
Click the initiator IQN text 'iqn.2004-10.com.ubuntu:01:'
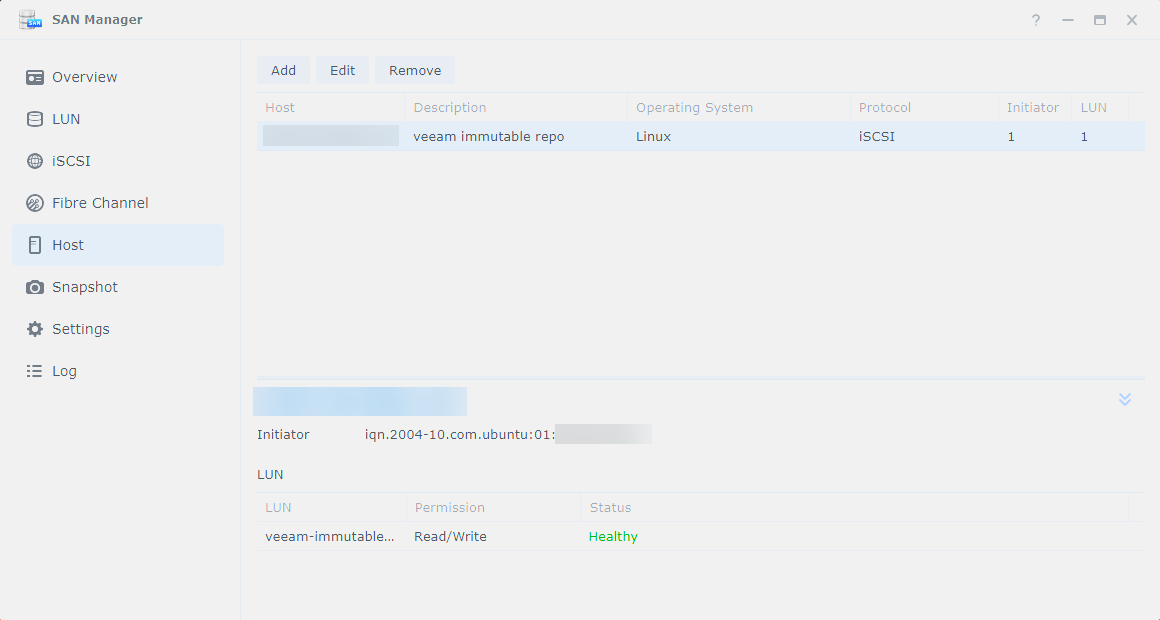(x=459, y=434)
